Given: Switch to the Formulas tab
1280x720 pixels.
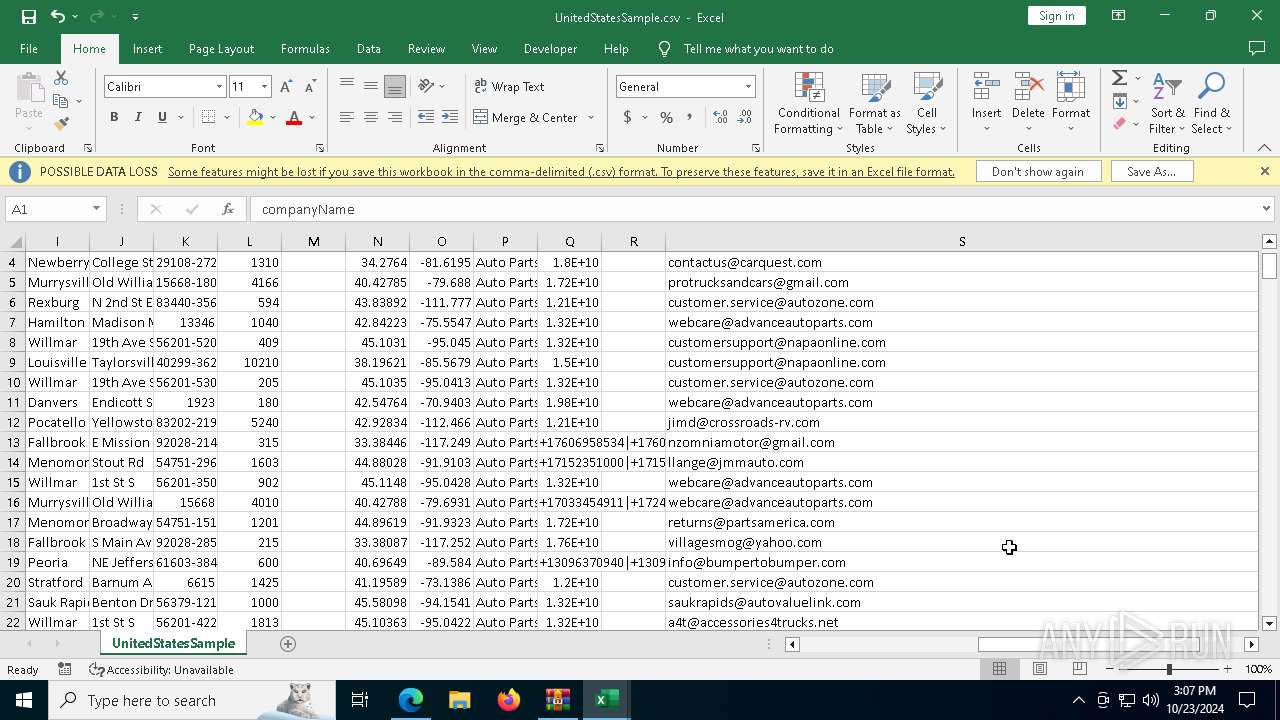Looking at the screenshot, I should click(x=305, y=48).
